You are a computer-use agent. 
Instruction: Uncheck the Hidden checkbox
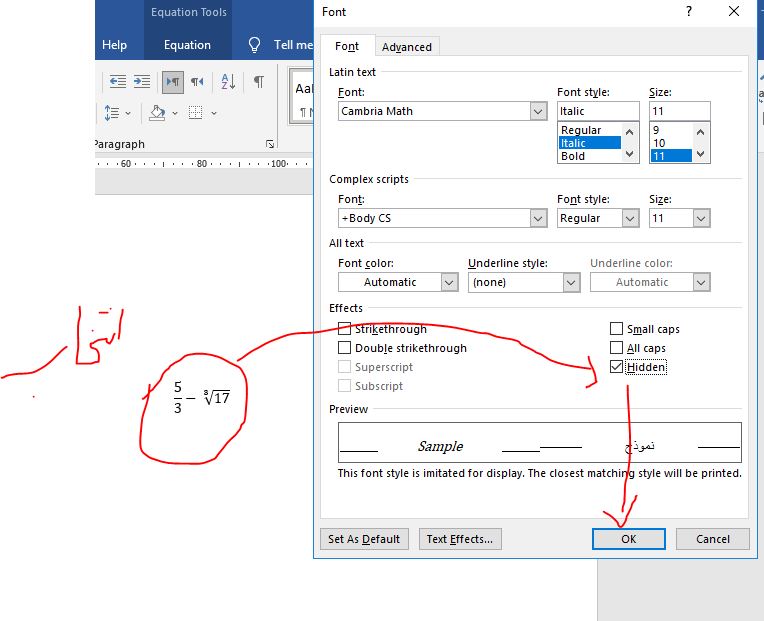(616, 367)
